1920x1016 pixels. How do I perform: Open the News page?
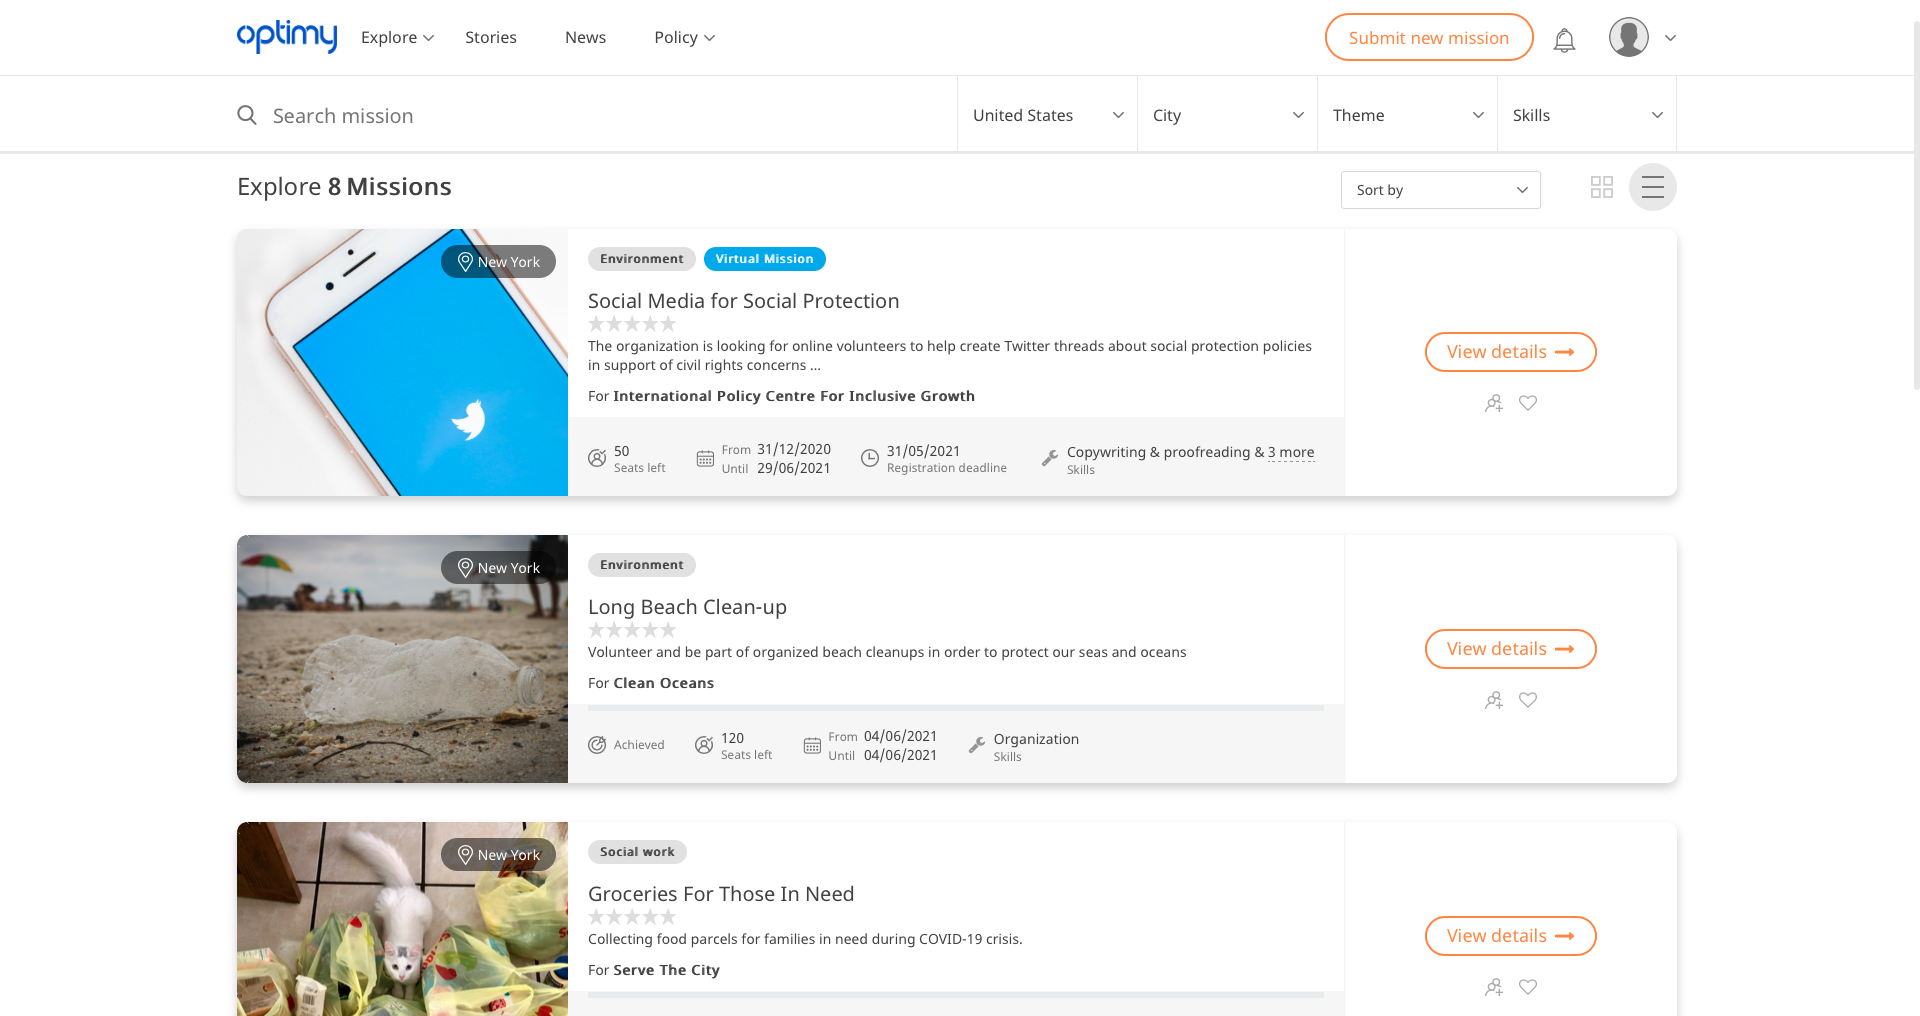pyautogui.click(x=585, y=37)
